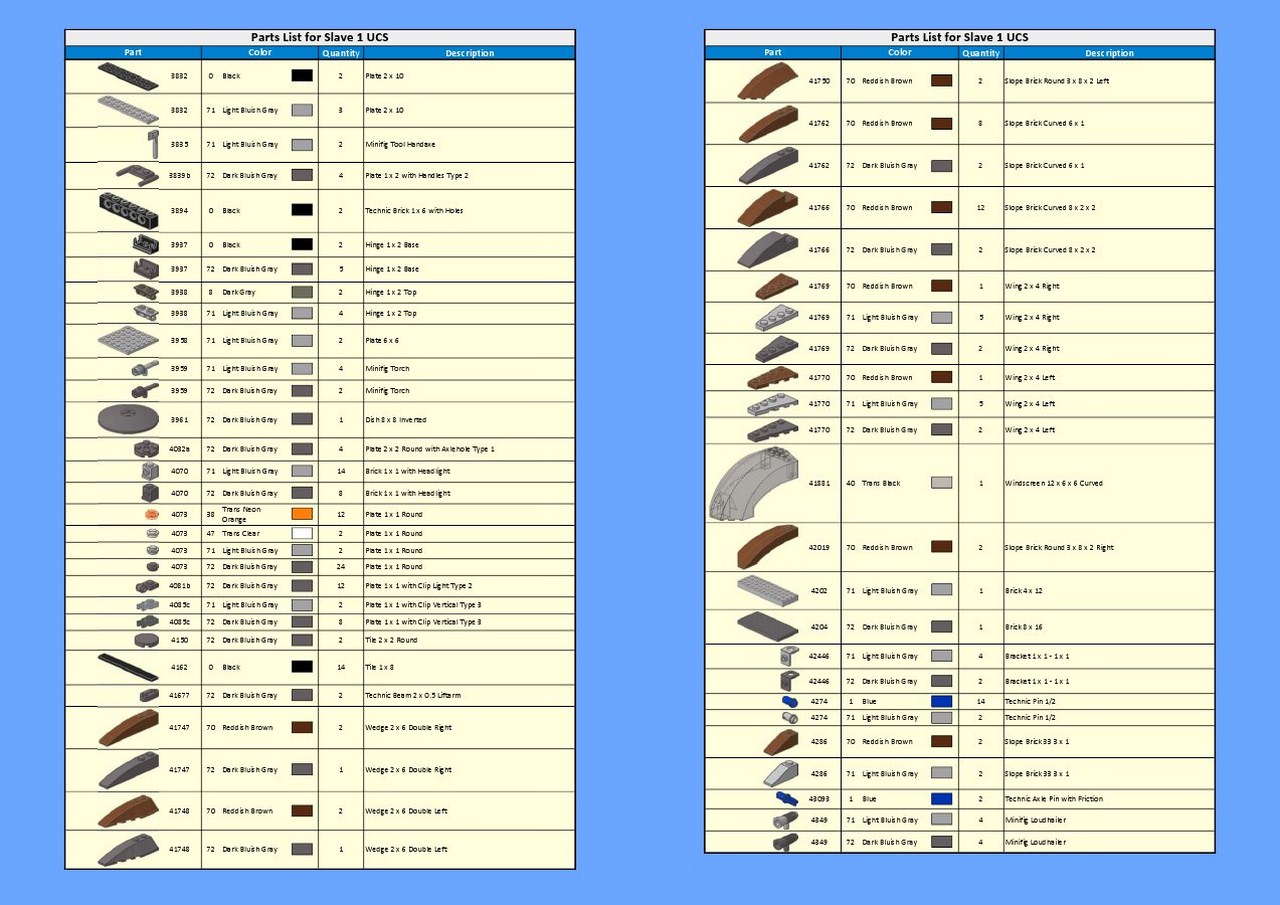Viewport: 1280px width, 905px height.
Task: Click the Reddish Brown 41770 wing image
Action: [x=773, y=377]
